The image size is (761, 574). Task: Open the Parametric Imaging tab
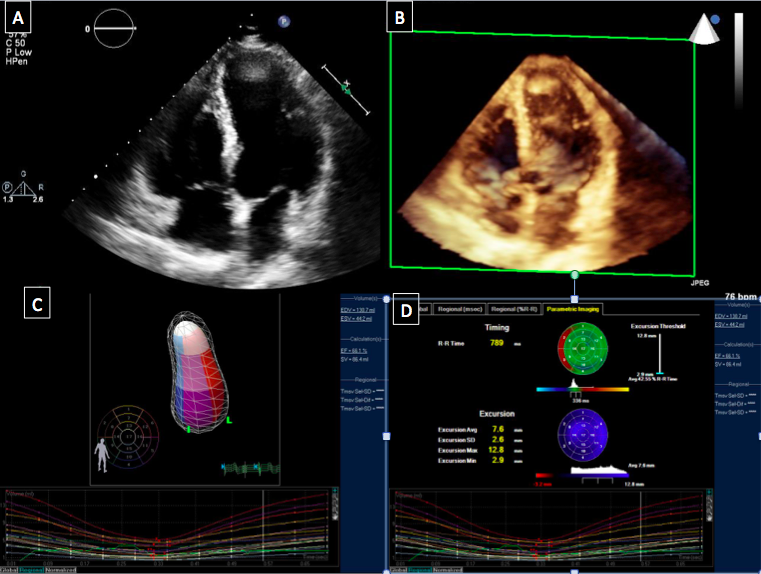point(573,309)
